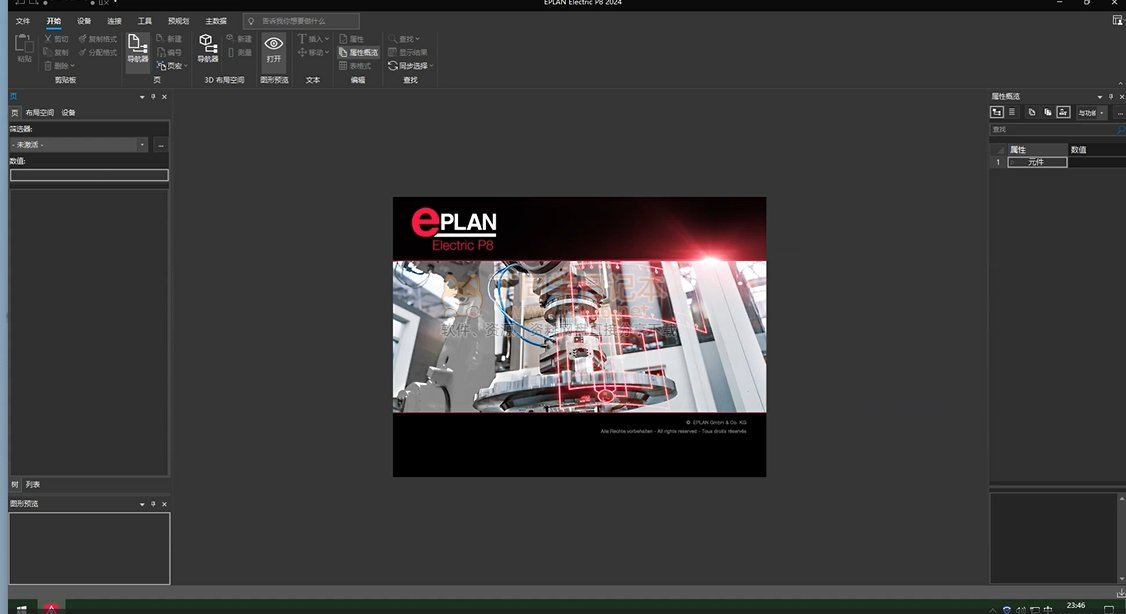Toggle 属性概览 in the edit ribbon group
The height and width of the screenshot is (614, 1126).
pyautogui.click(x=357, y=52)
